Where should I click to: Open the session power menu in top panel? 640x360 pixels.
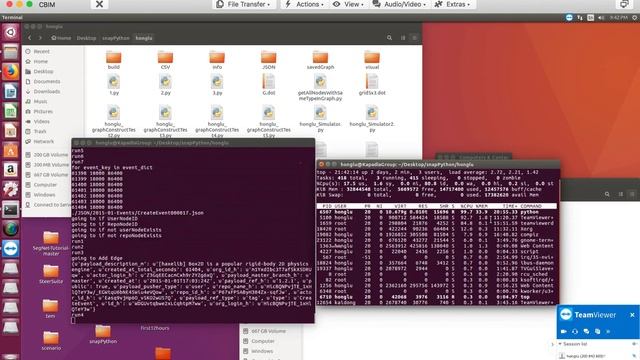(x=635, y=18)
